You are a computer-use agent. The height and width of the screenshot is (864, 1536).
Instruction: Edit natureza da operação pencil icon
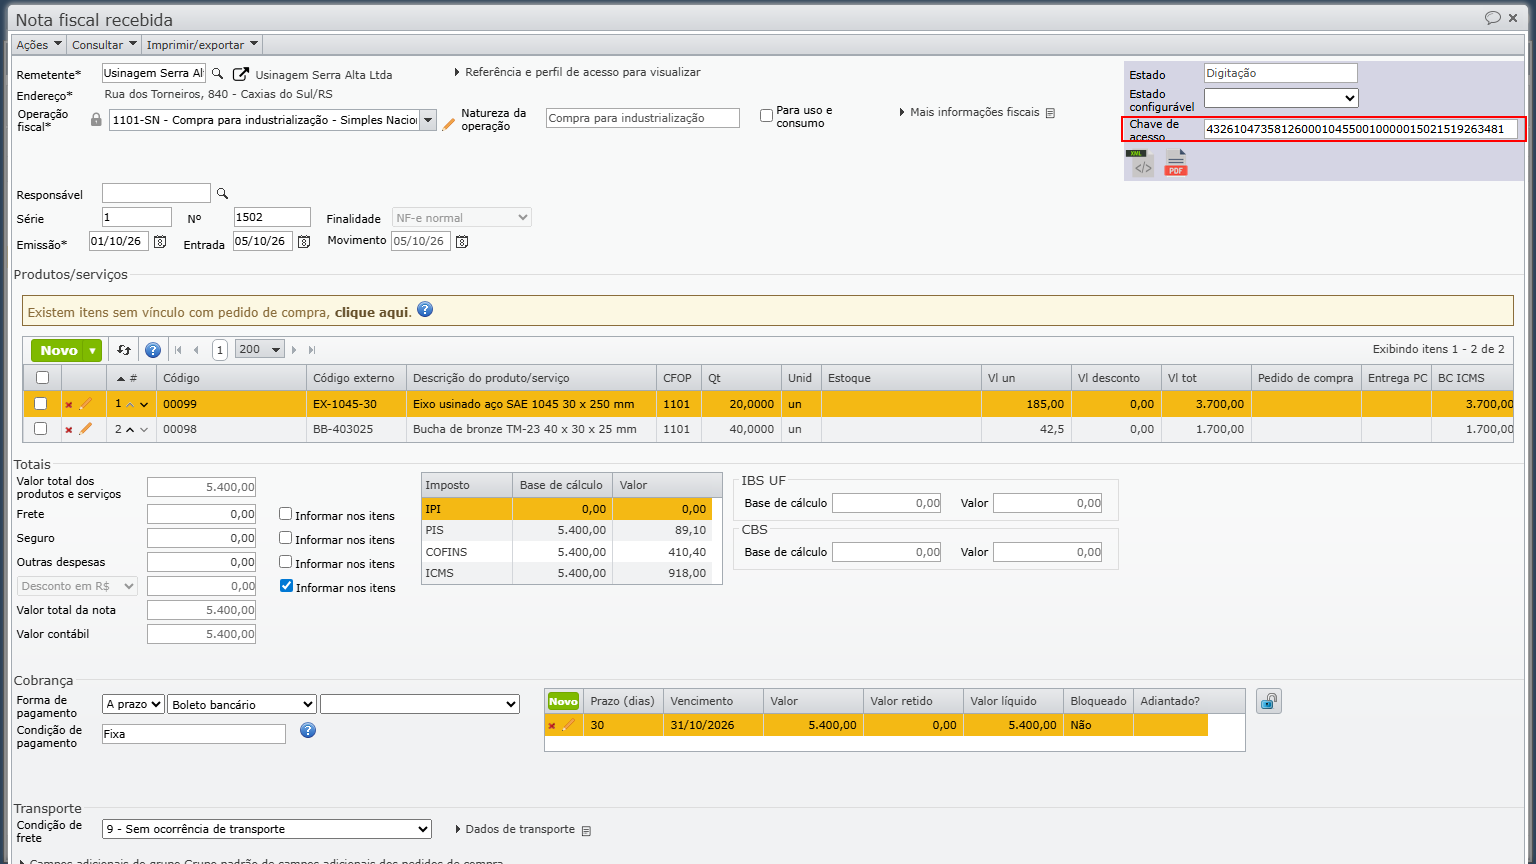[x=449, y=124]
